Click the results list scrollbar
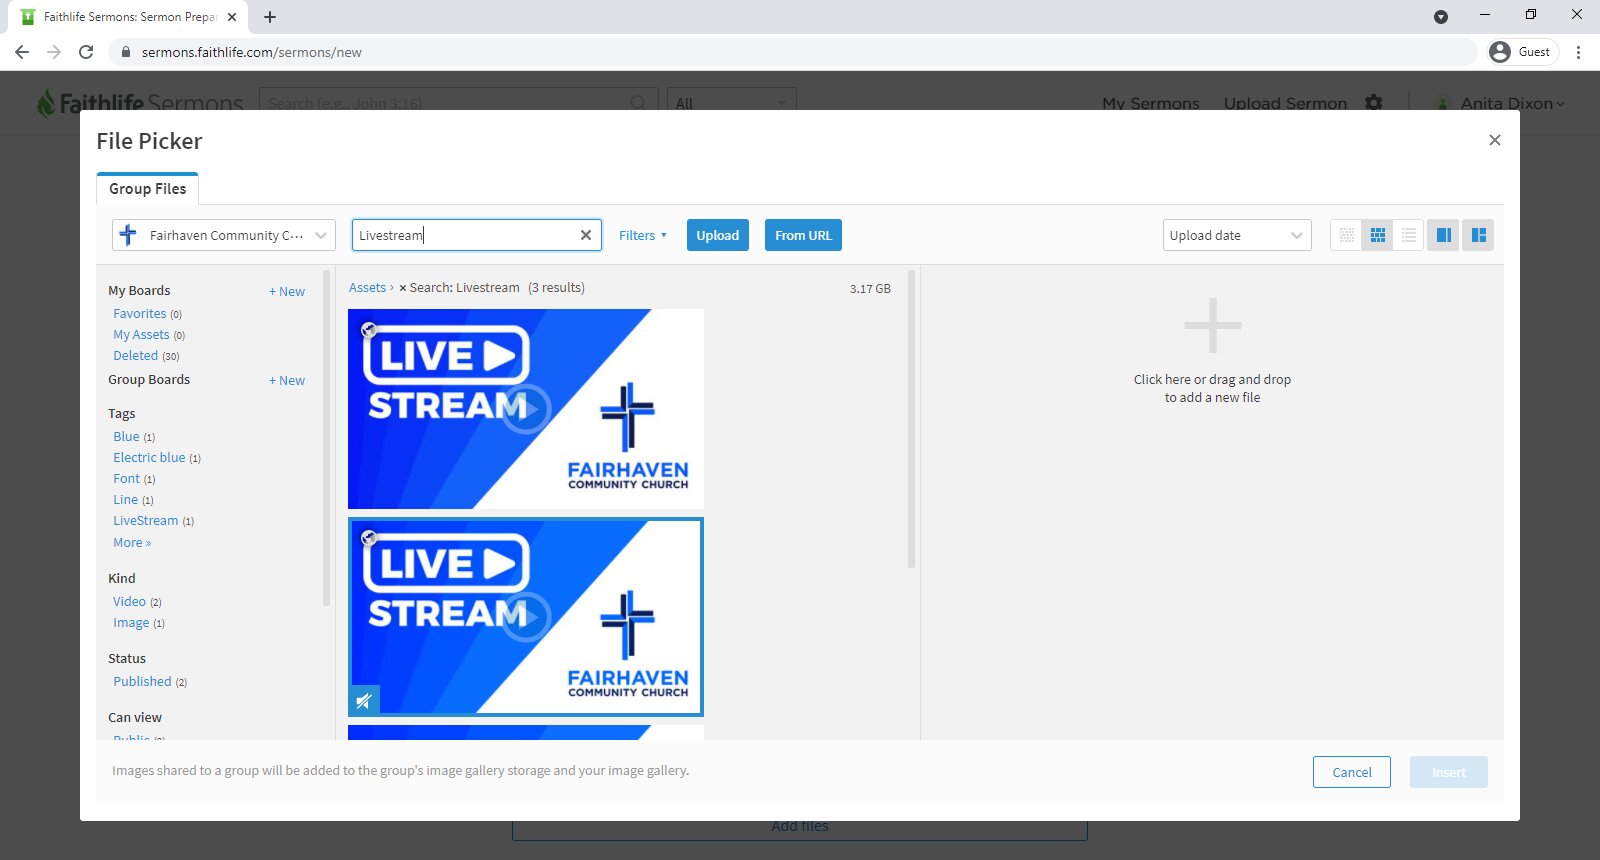 coord(911,418)
